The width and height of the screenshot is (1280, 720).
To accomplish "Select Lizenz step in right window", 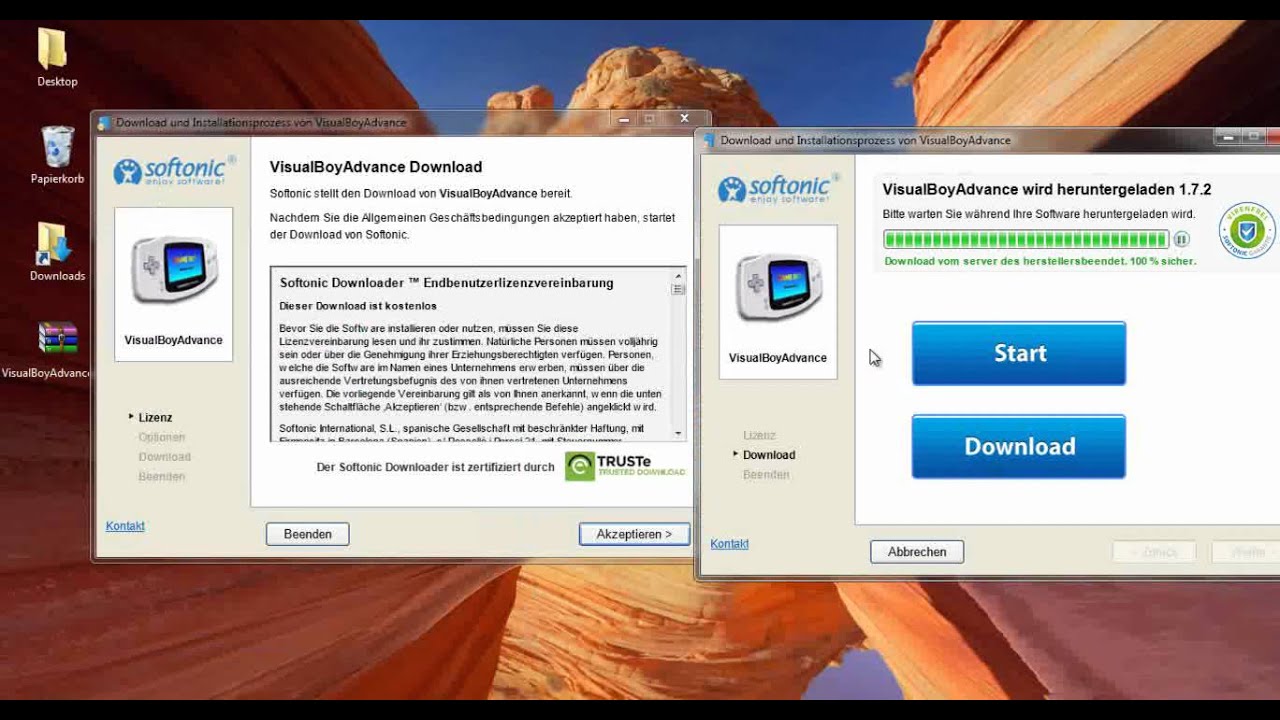I will pos(759,435).
